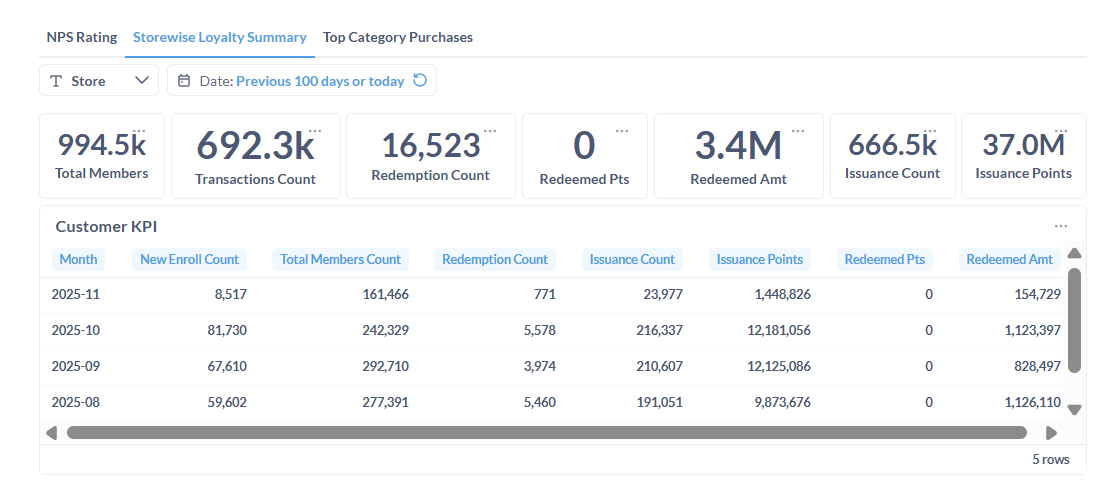1115x489 pixels.
Task: Sort table by New Enroll Count header
Action: [x=189, y=259]
